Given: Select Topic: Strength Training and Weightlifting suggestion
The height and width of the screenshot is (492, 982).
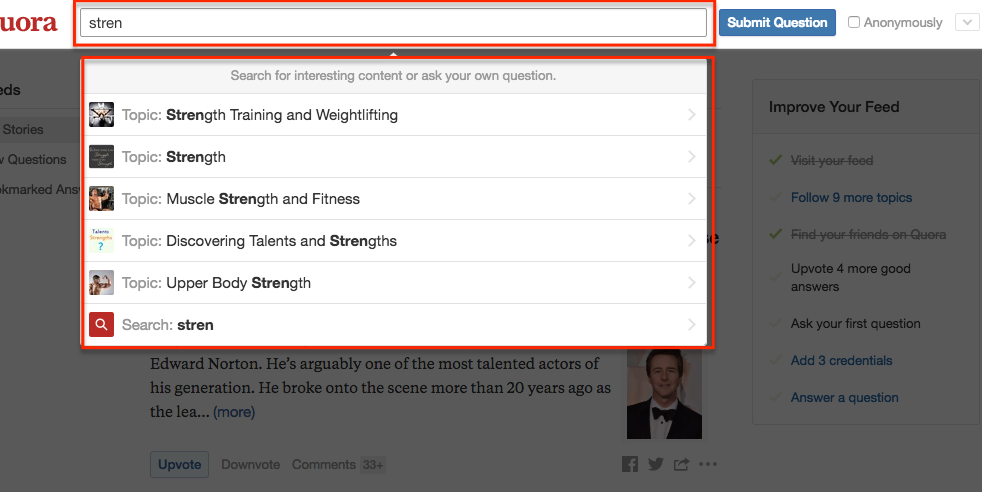Looking at the screenshot, I should point(395,115).
